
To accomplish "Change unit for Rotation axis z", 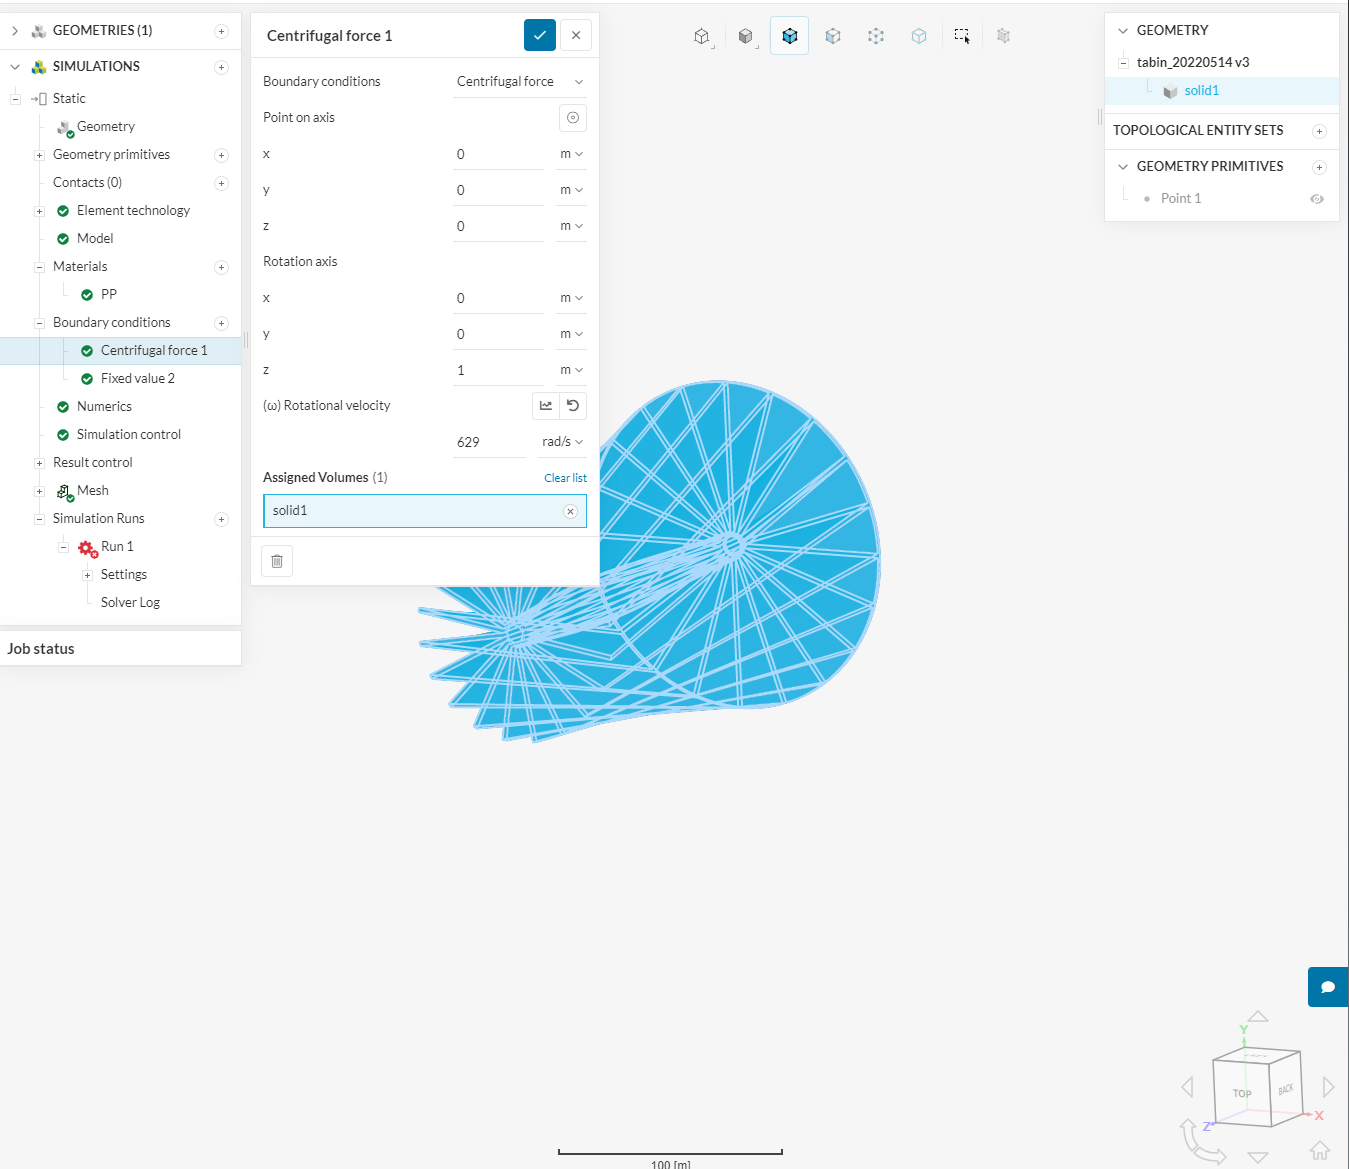I will 571,370.
